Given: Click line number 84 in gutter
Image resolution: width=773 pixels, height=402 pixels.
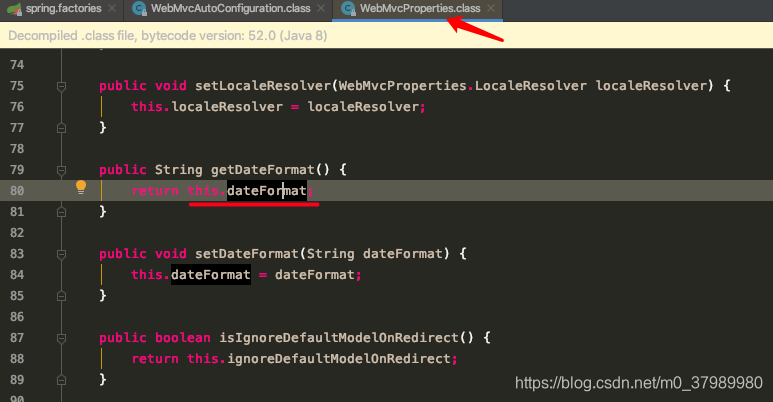Looking at the screenshot, I should [x=17, y=274].
